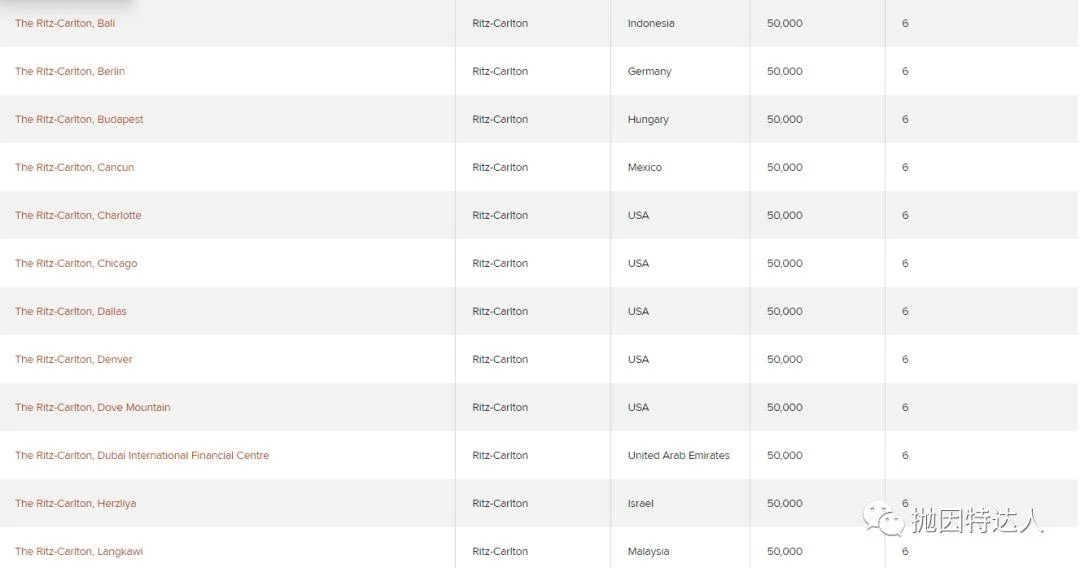The width and height of the screenshot is (1080, 568).
Task: Open The Ritz-Carlton, Langkawi link
Action: coord(79,551)
